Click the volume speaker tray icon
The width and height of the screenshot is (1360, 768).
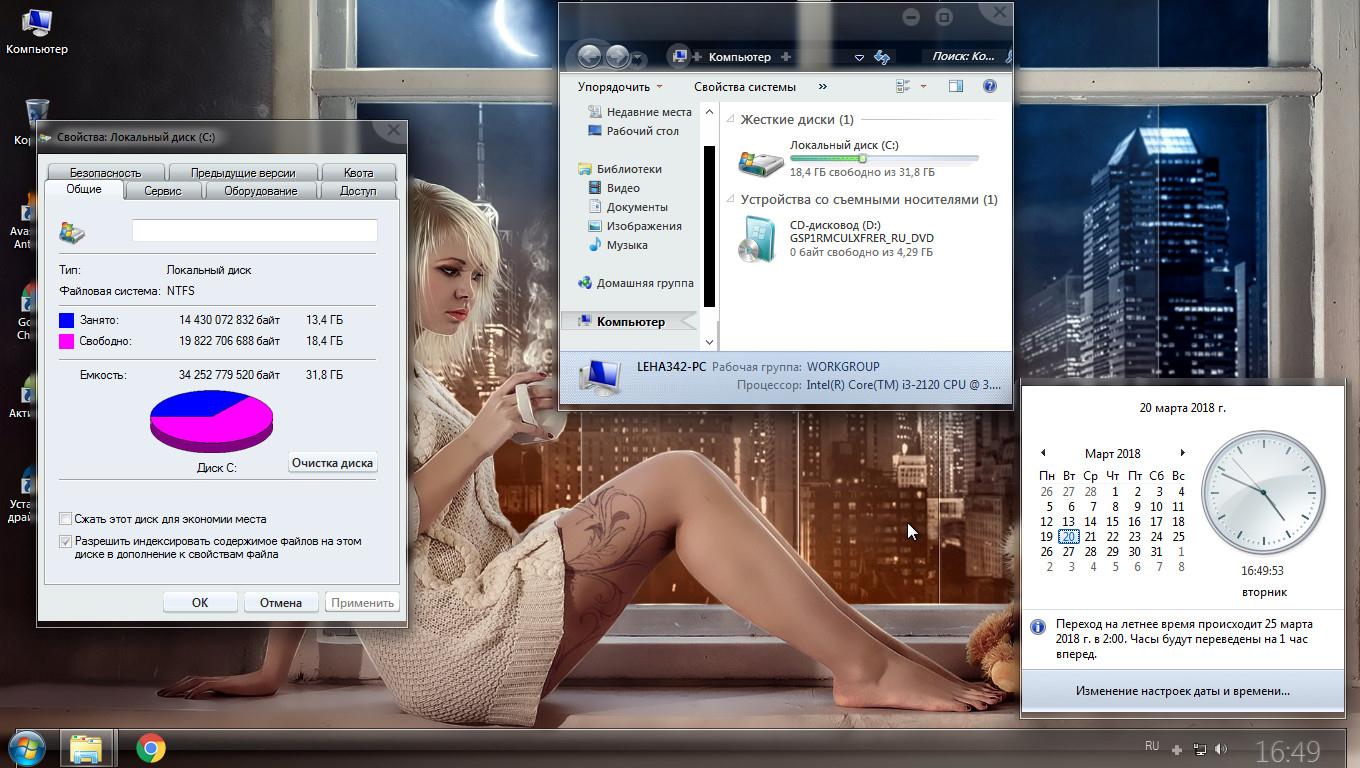(1222, 749)
